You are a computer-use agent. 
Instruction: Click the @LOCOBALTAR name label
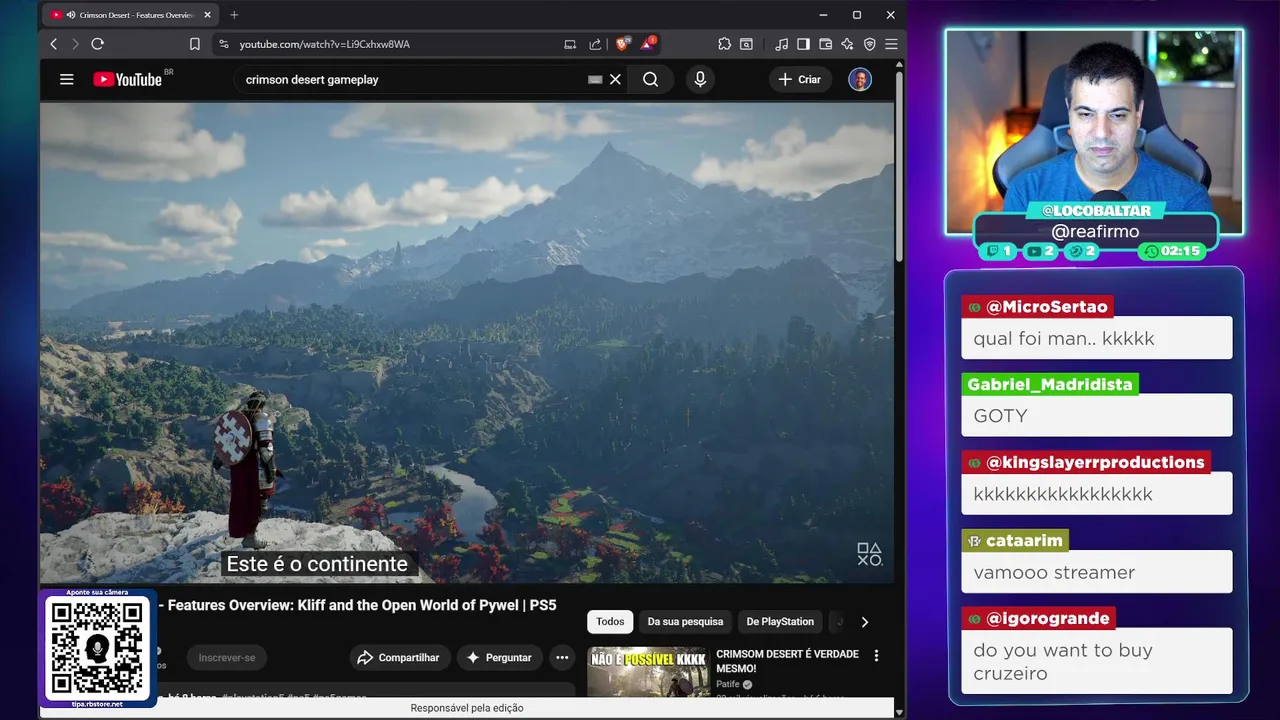(1096, 211)
